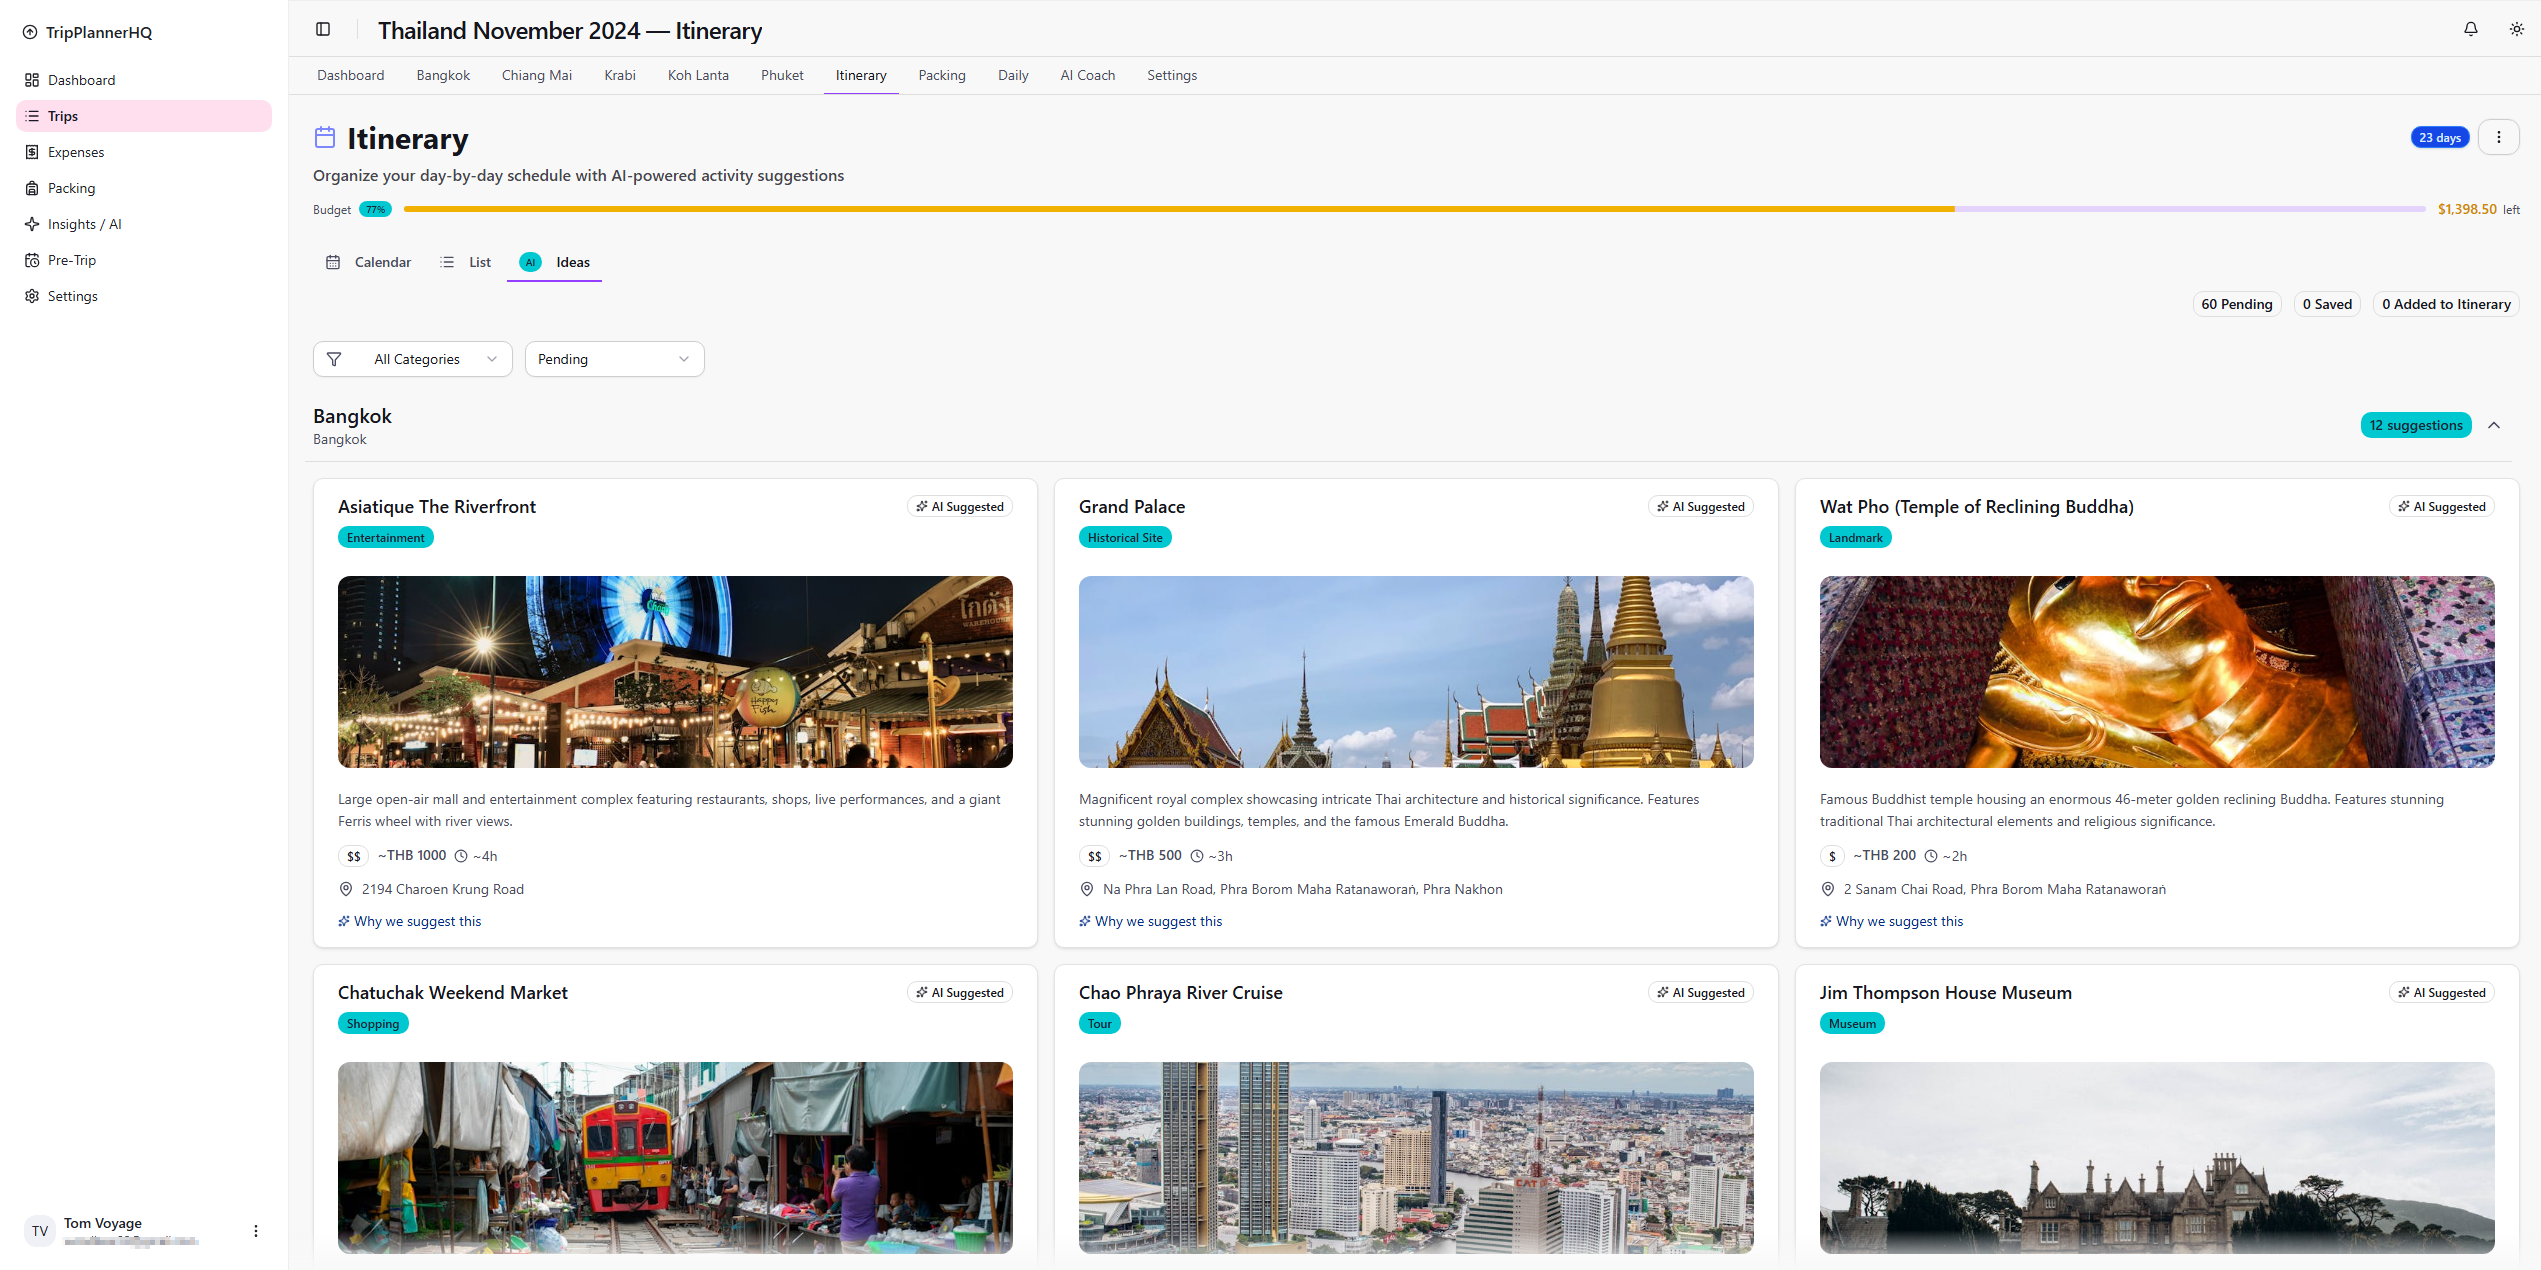Click the 60 Pending filter button

coord(2237,304)
